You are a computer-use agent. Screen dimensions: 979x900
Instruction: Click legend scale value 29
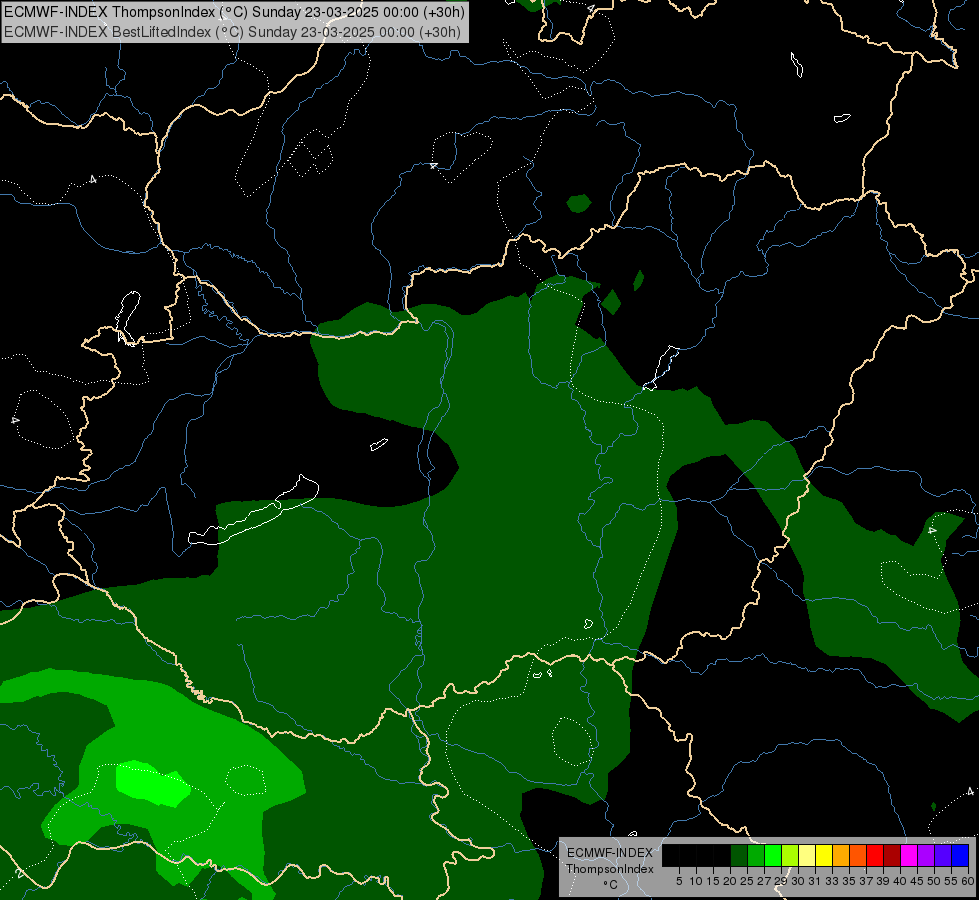click(781, 881)
